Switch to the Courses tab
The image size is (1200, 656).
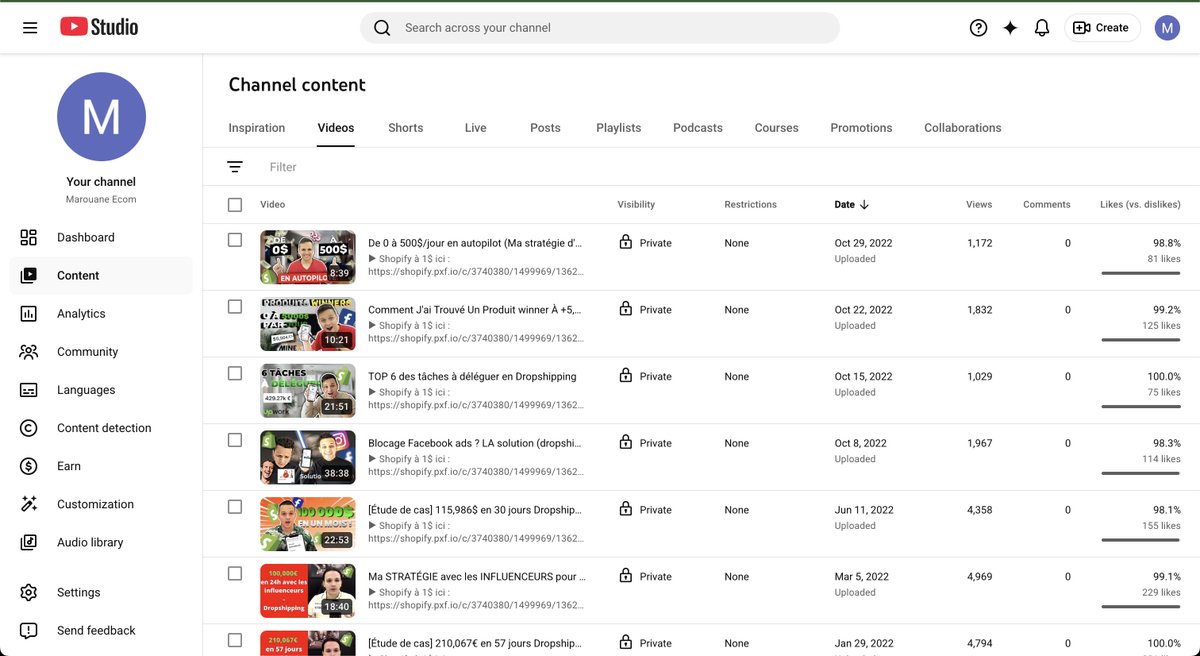777,128
